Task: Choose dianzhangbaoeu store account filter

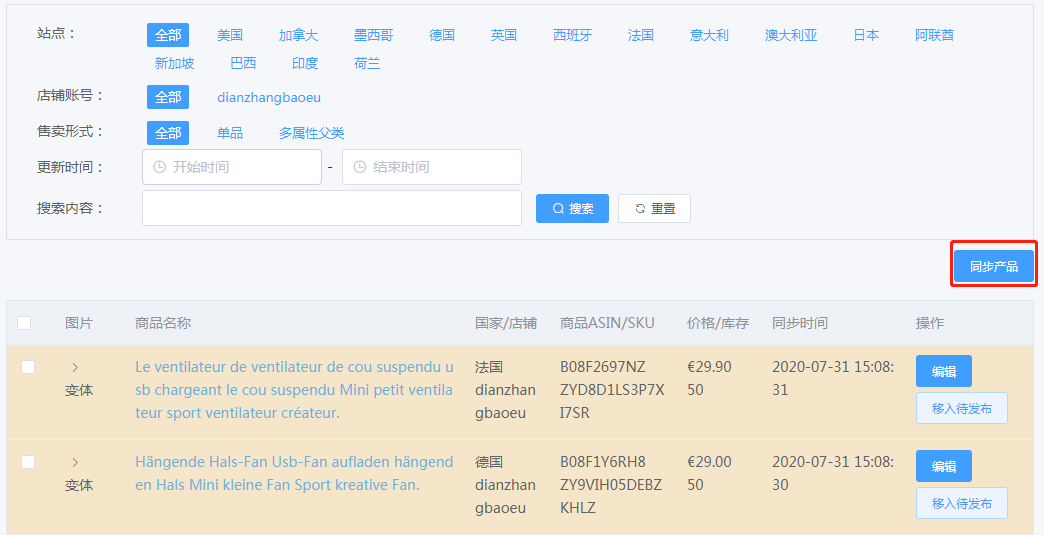Action: 269,98
